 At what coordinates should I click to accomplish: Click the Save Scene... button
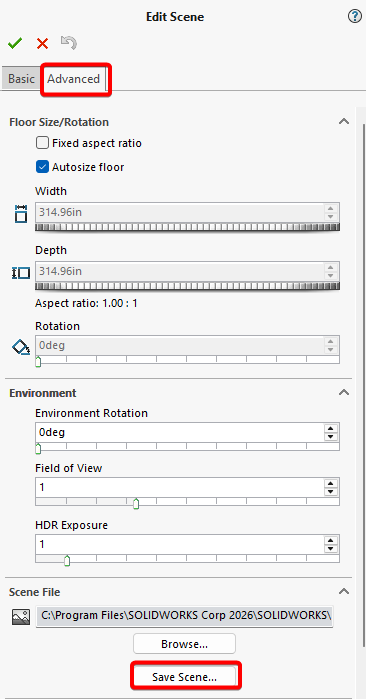[x=184, y=677]
